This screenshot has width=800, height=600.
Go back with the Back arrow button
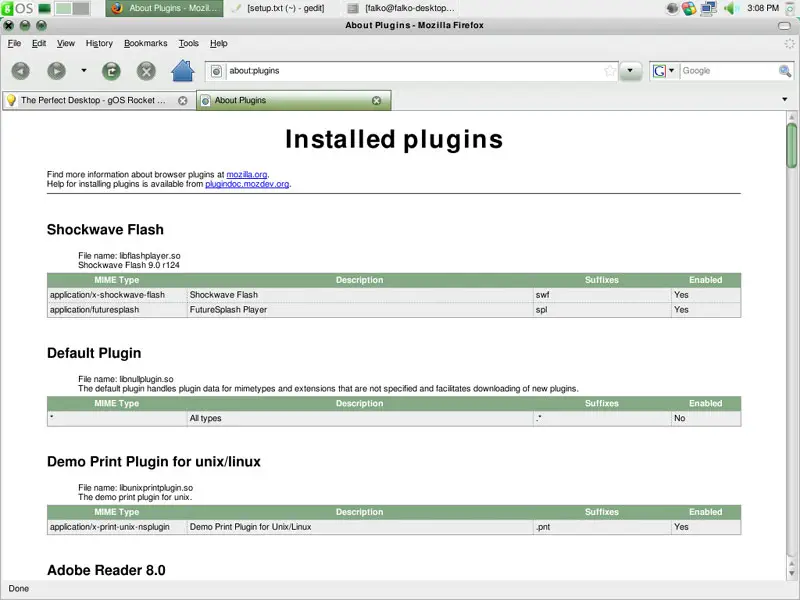click(20, 71)
